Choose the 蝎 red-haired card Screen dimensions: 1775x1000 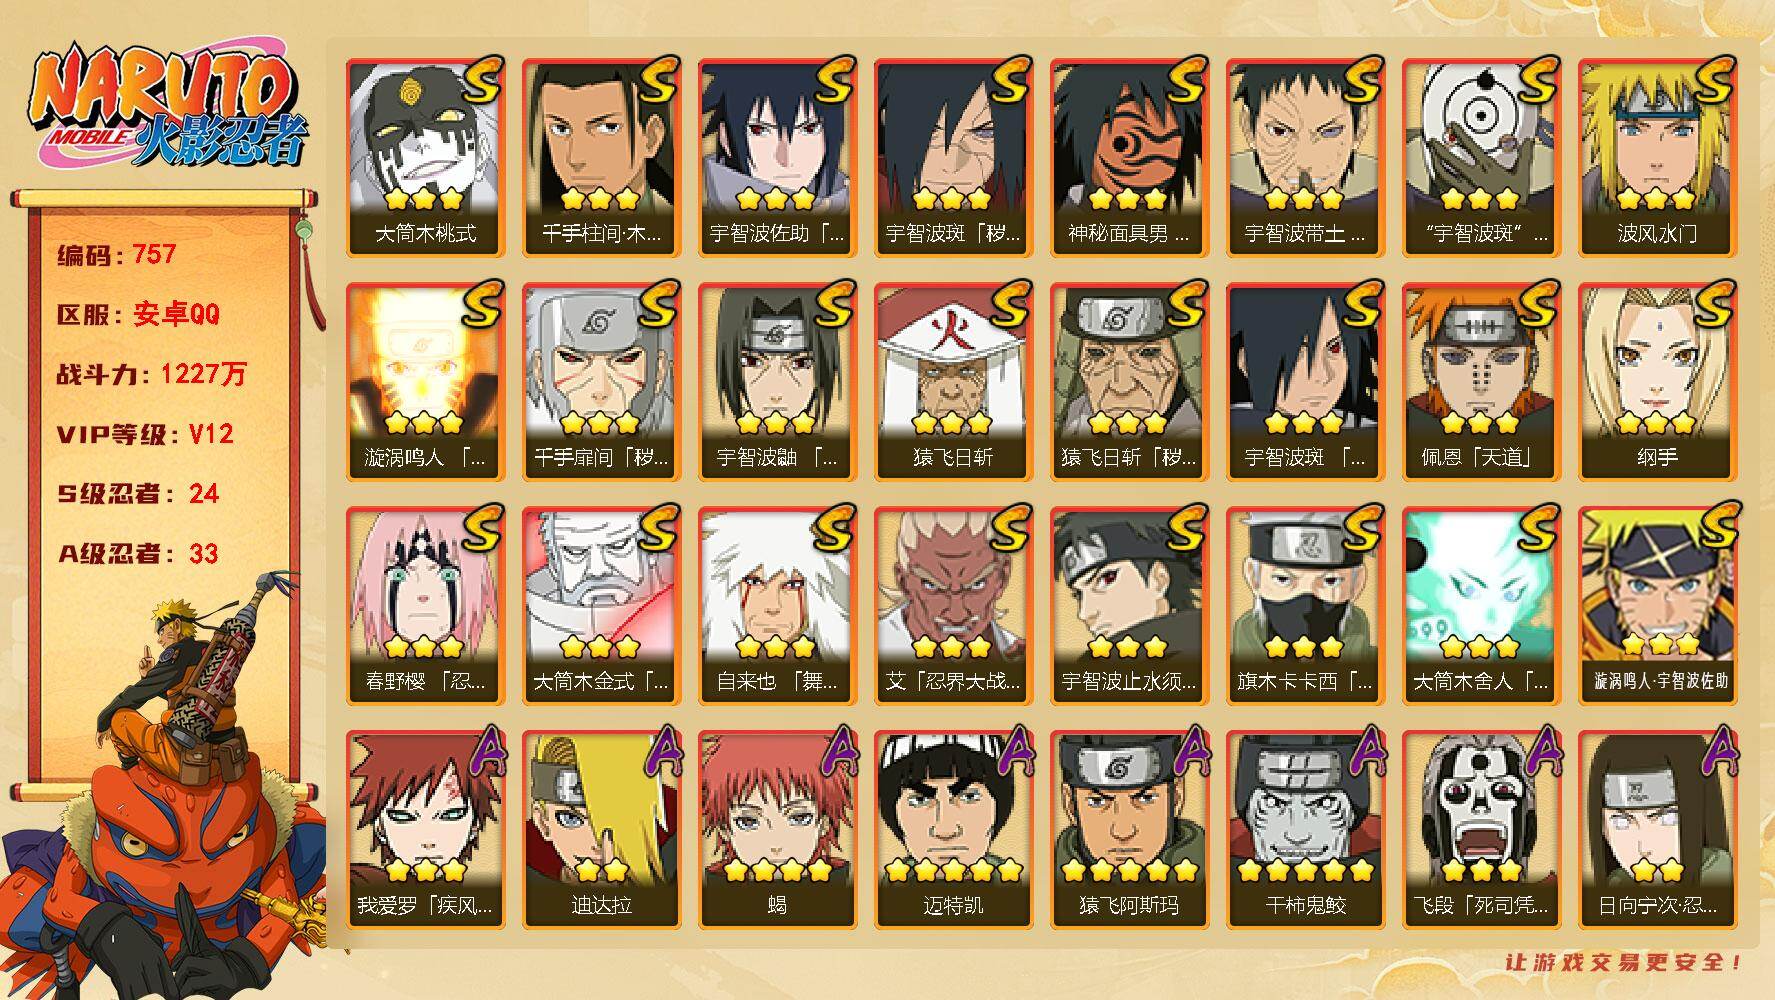tap(777, 829)
